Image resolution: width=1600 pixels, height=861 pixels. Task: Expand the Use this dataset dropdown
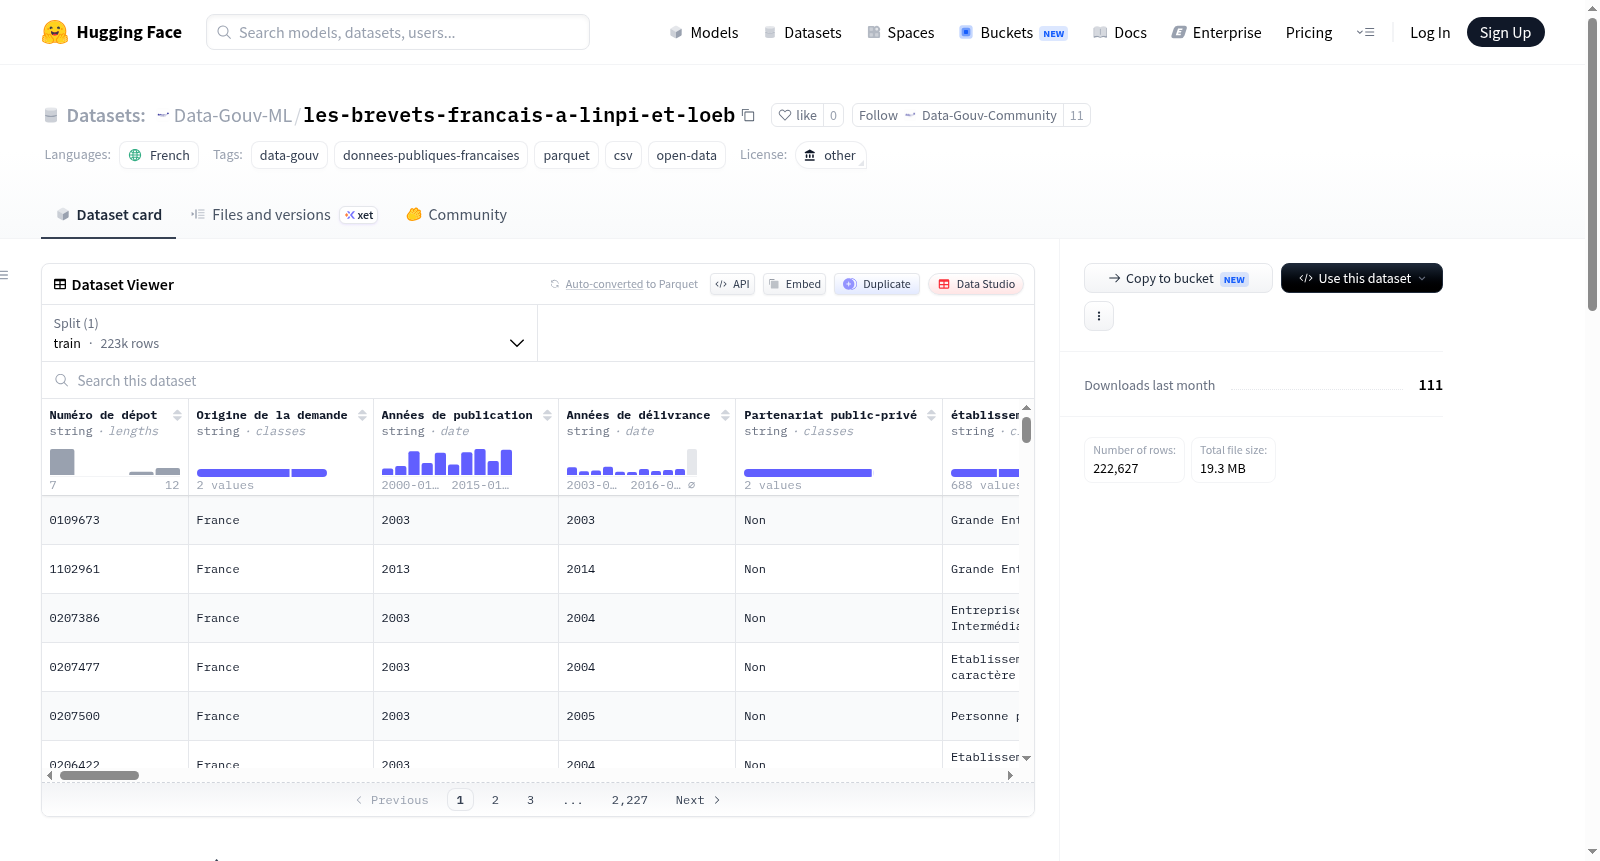(x=1362, y=278)
